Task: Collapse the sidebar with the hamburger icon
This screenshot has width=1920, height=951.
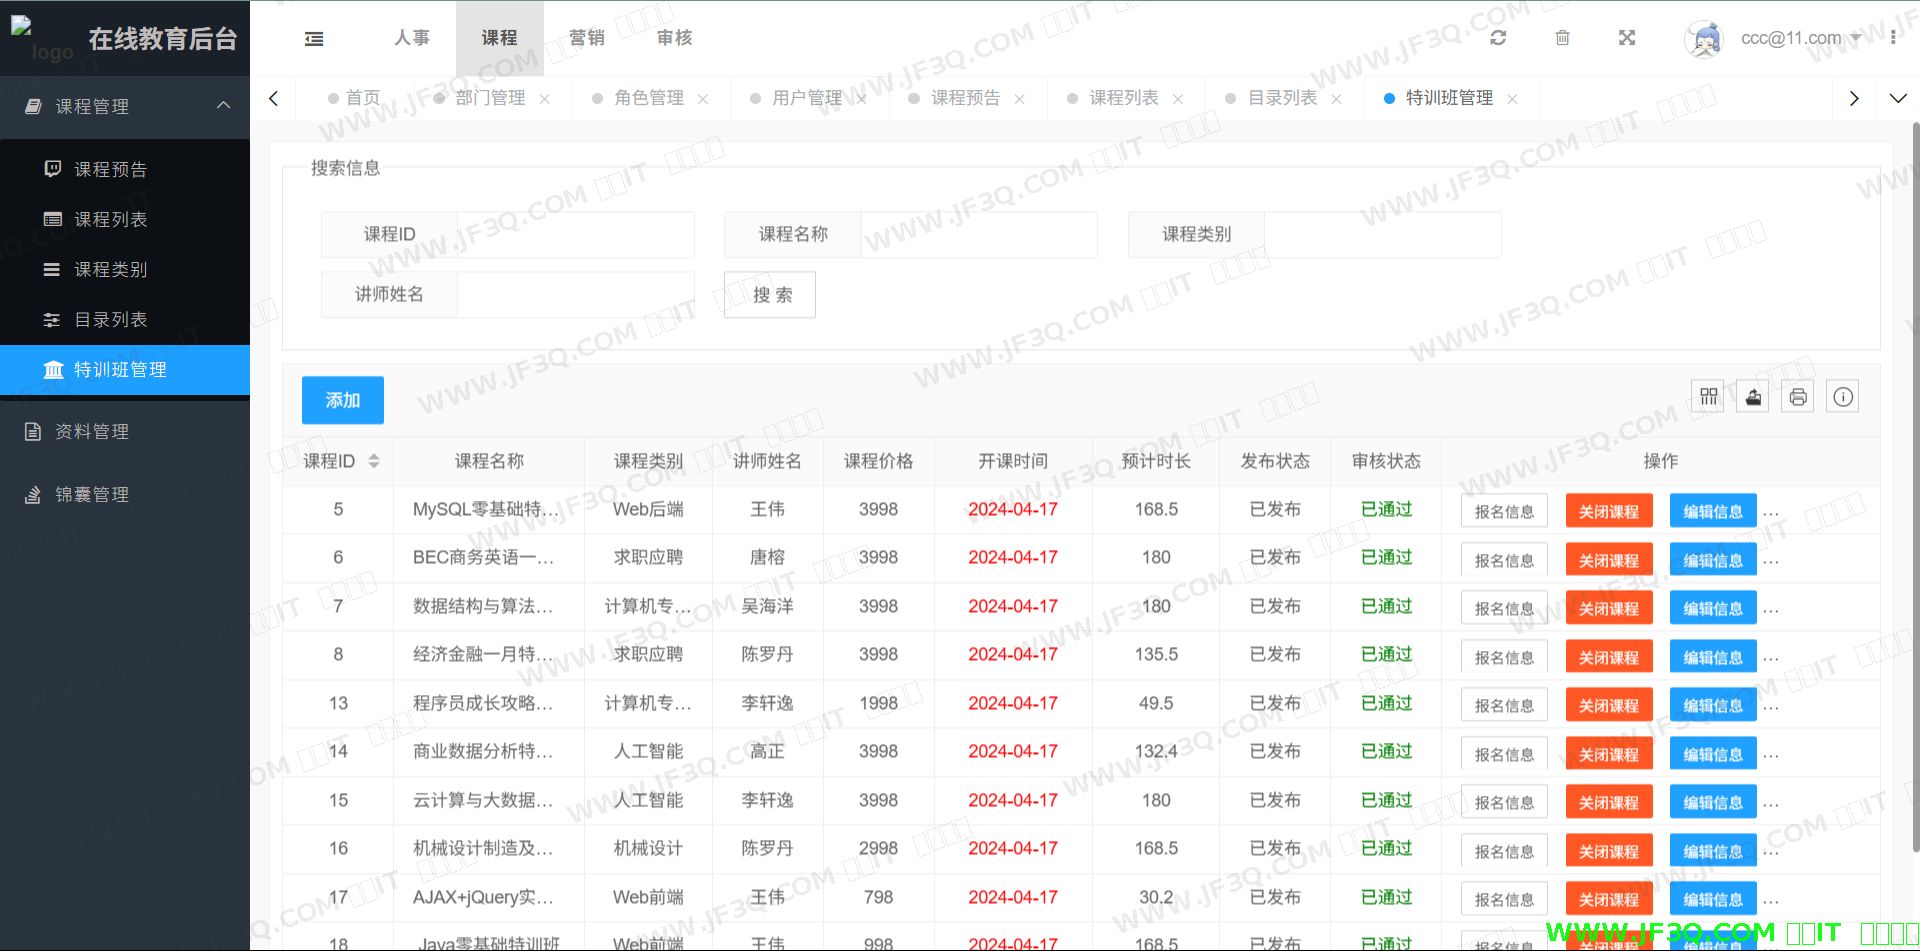Action: 314,39
